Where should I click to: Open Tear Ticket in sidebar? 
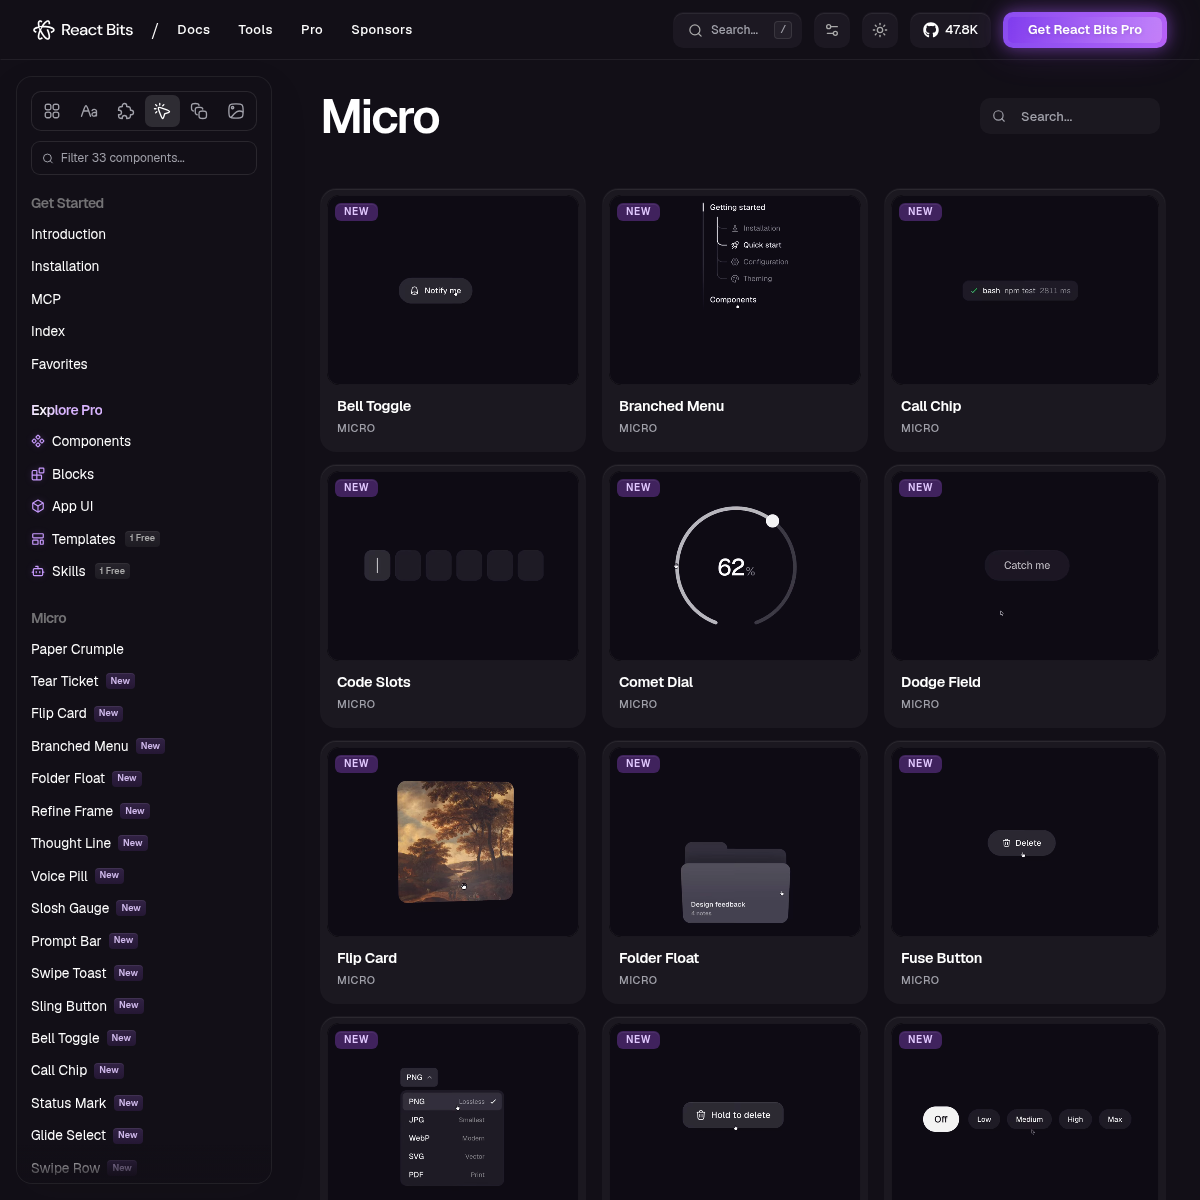pos(64,681)
